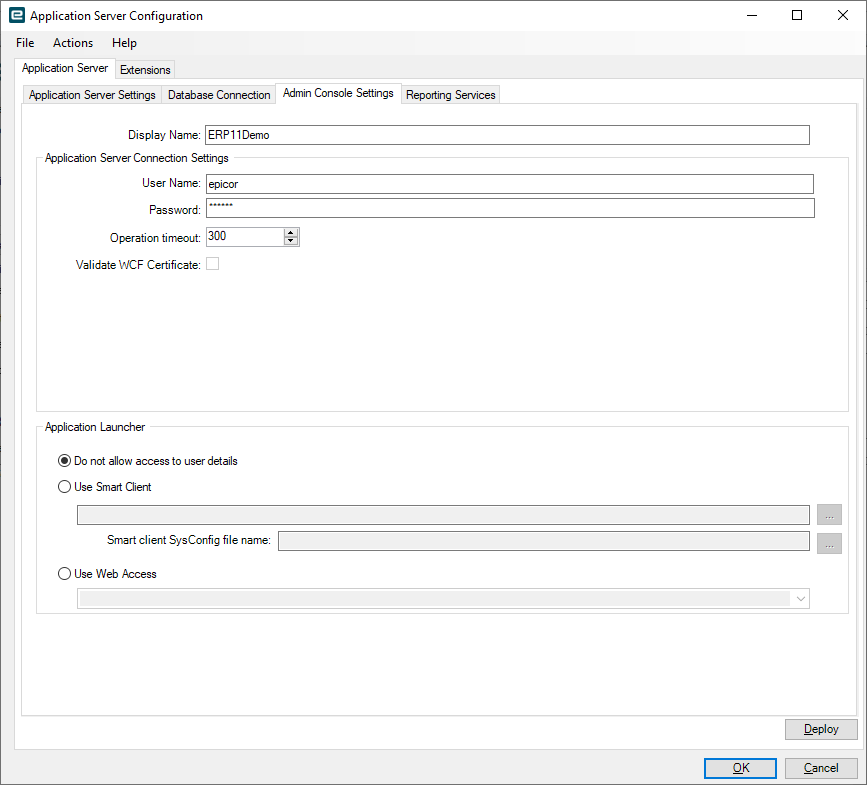Switch to the Extensions tab
867x785 pixels.
pos(145,70)
